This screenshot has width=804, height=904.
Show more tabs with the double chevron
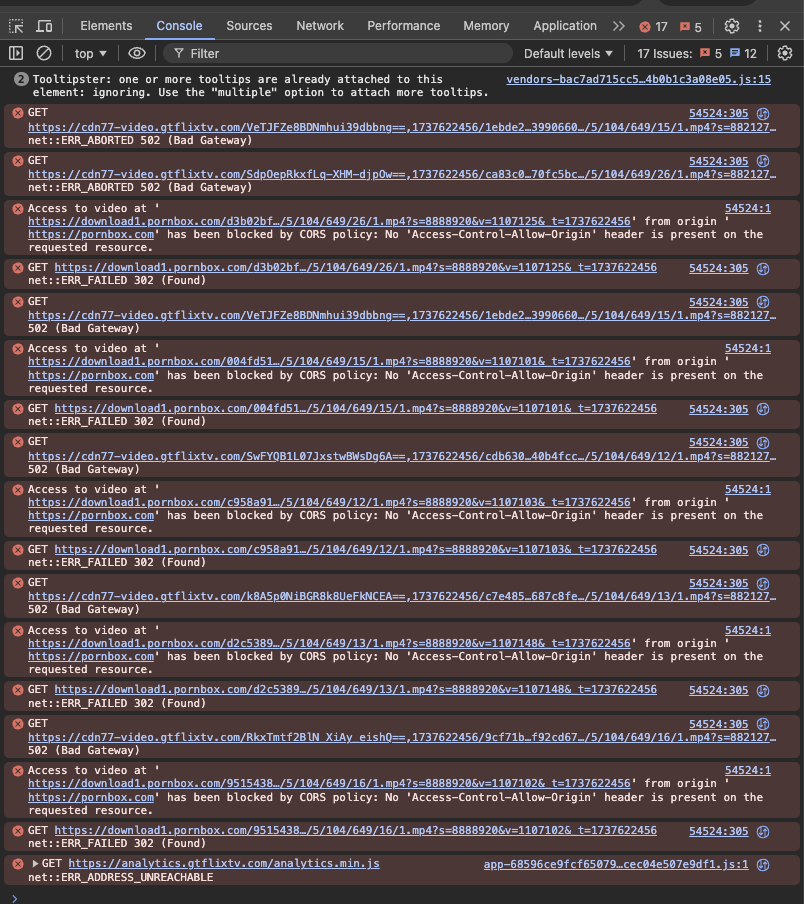[x=620, y=26]
